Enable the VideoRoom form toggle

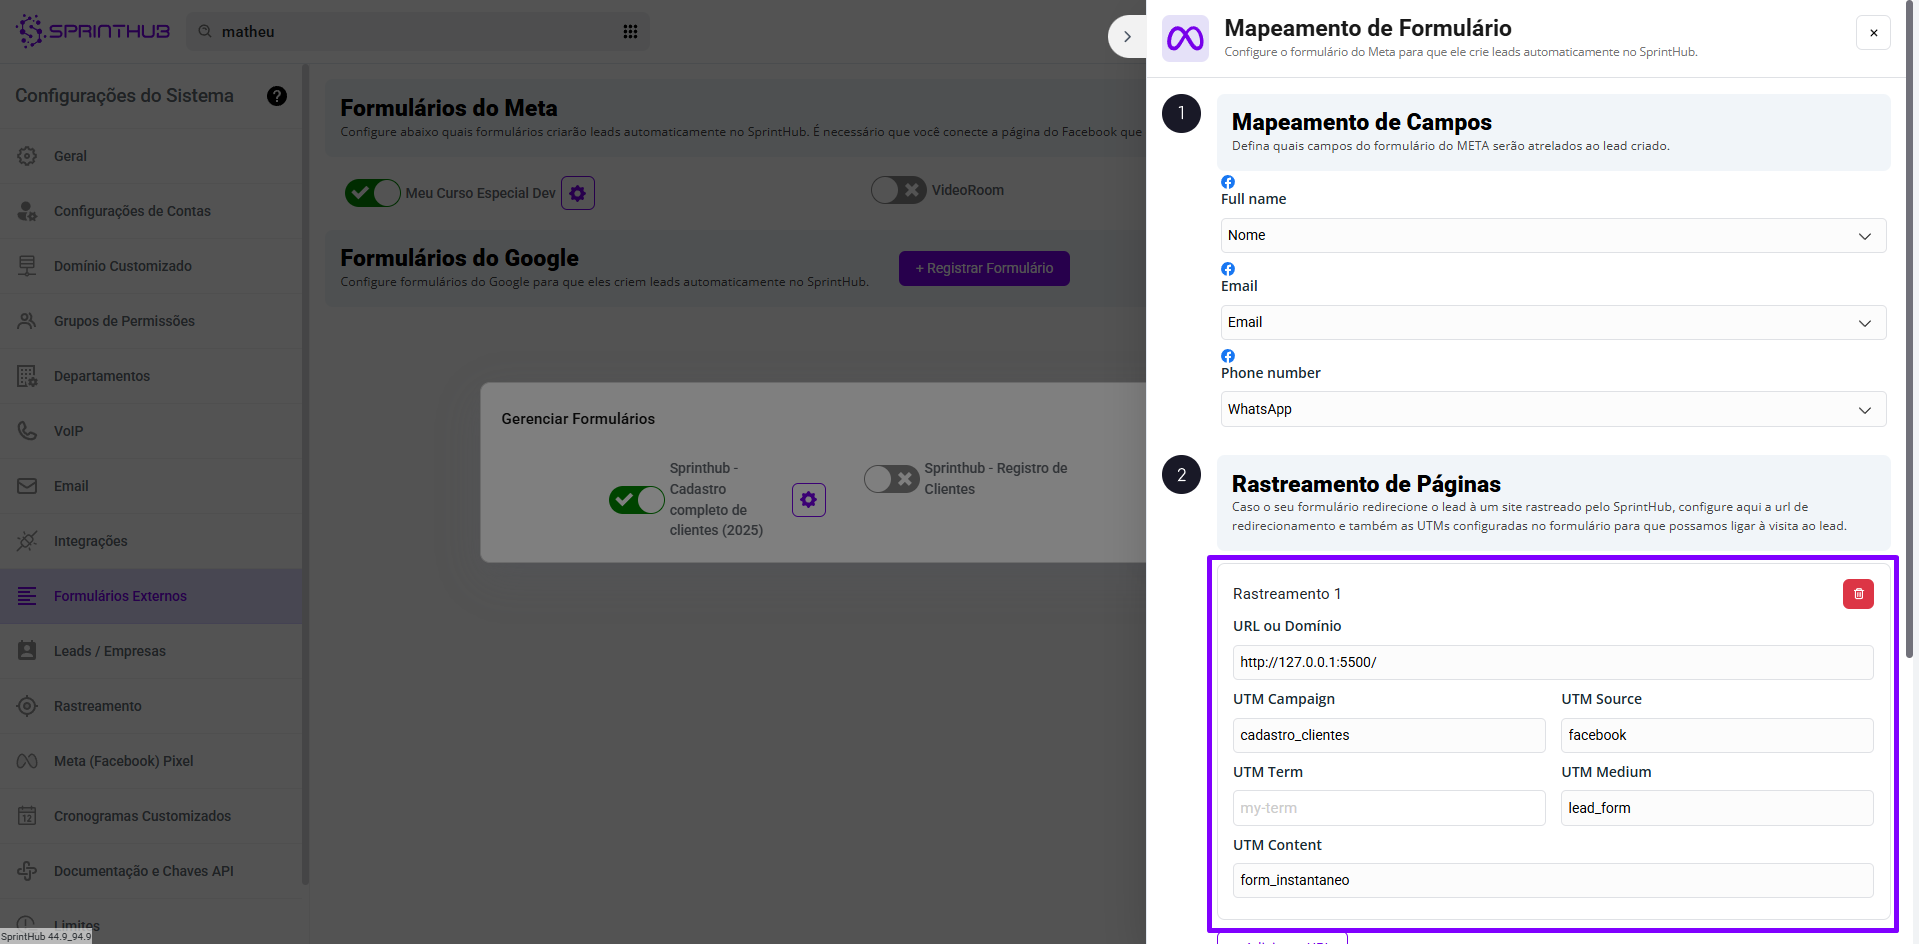(898, 190)
